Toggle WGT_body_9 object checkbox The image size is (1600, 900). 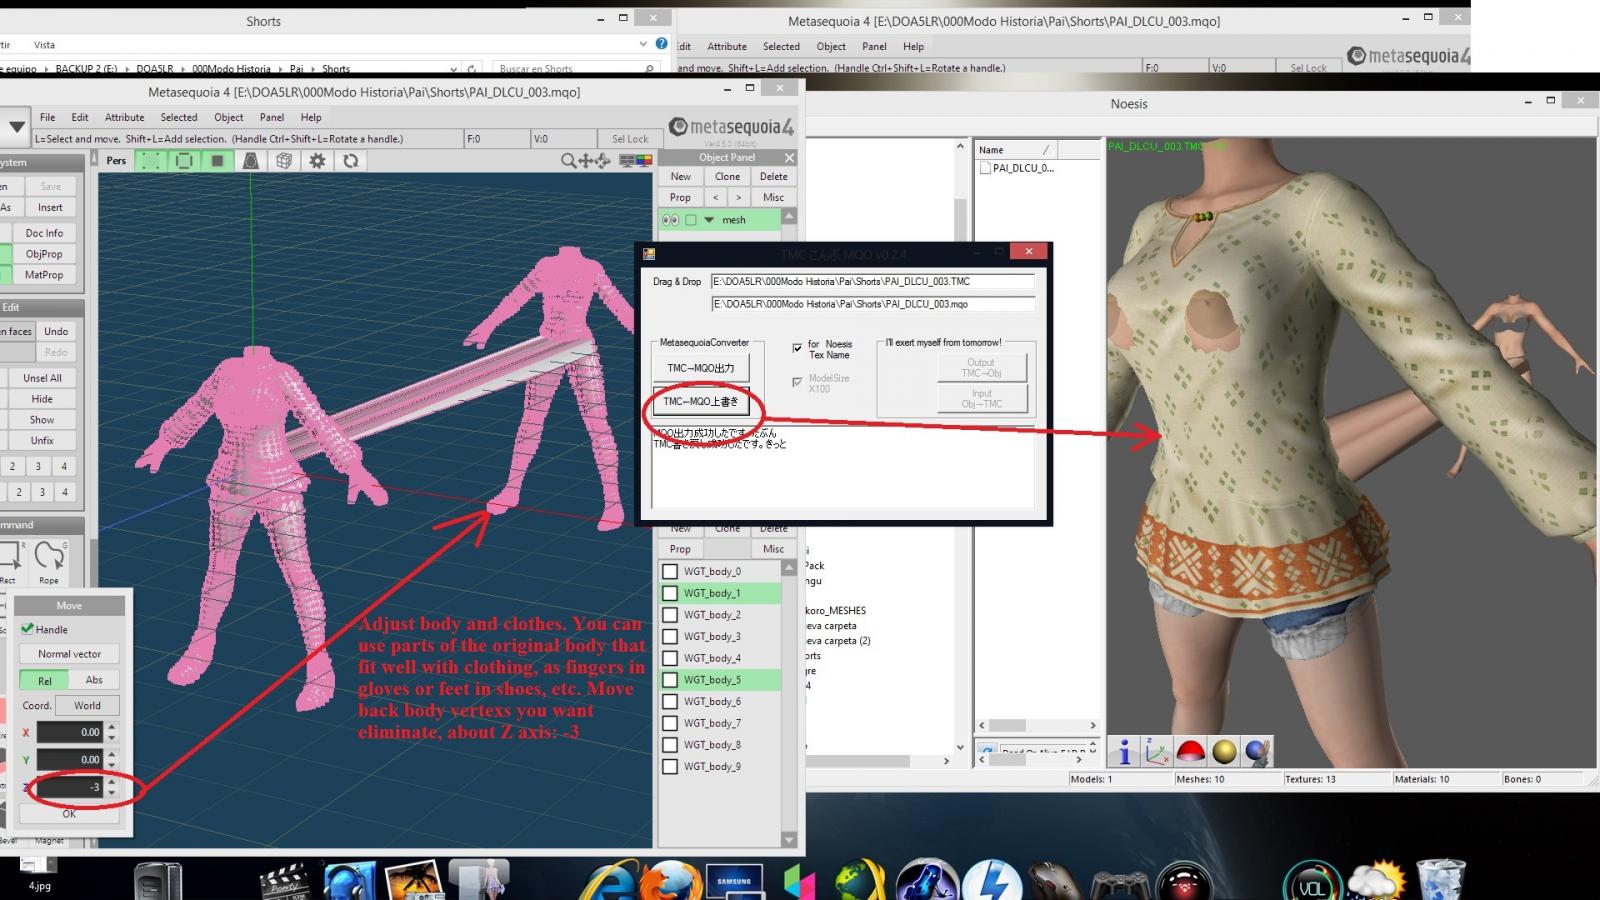click(670, 767)
